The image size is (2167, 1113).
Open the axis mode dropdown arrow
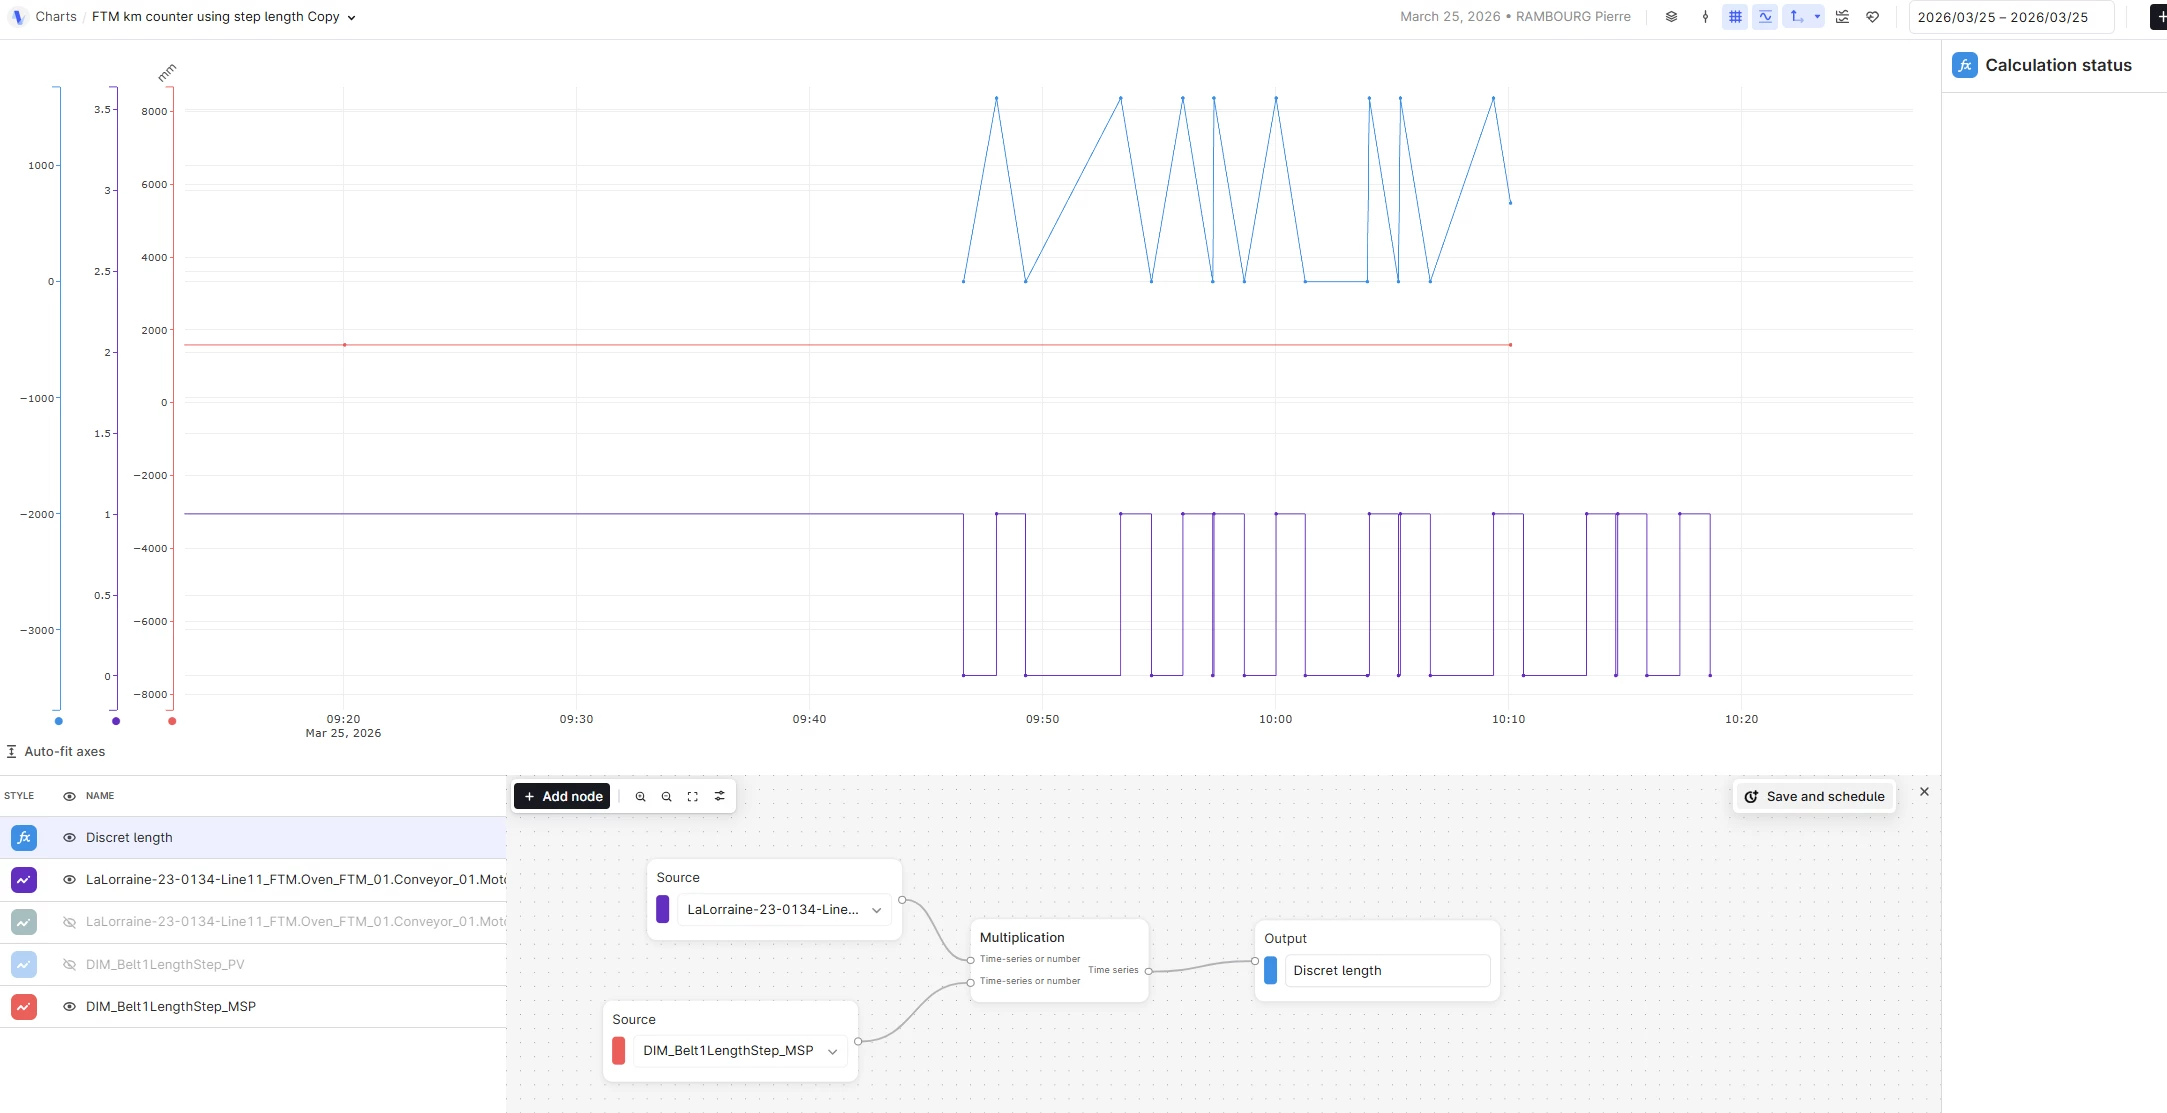tap(1817, 17)
